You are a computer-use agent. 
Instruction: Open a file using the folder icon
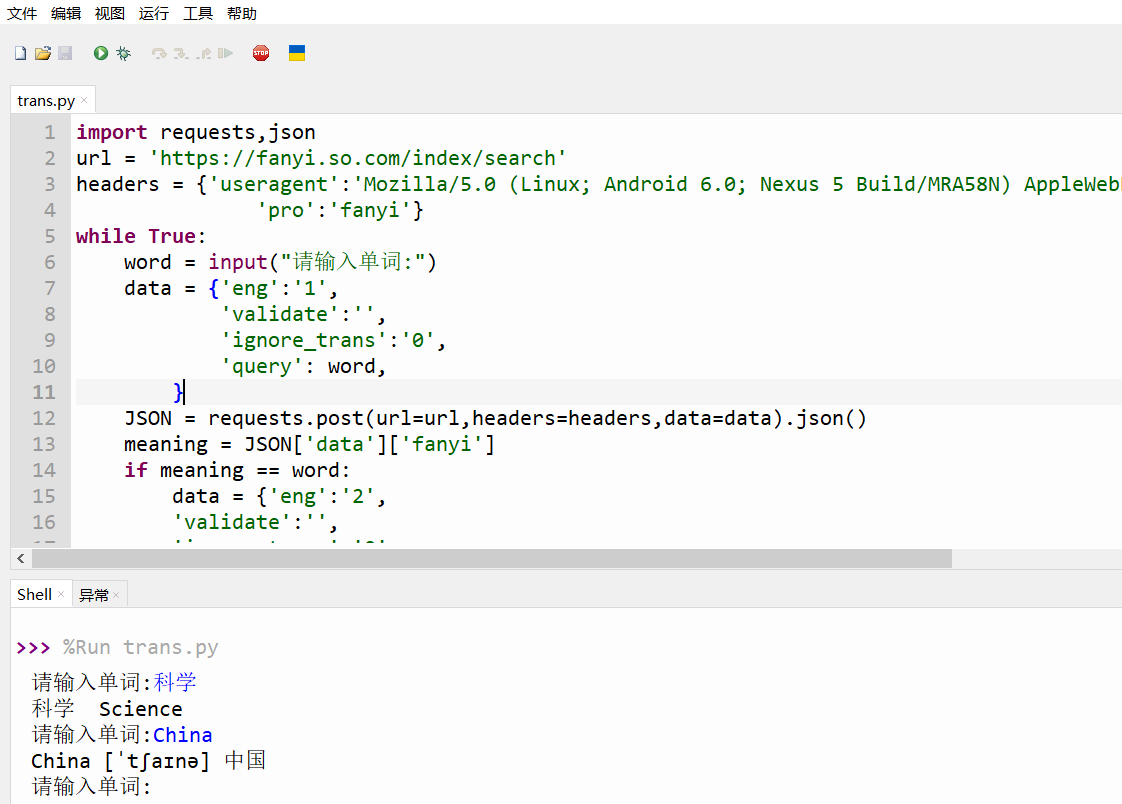[x=43, y=53]
